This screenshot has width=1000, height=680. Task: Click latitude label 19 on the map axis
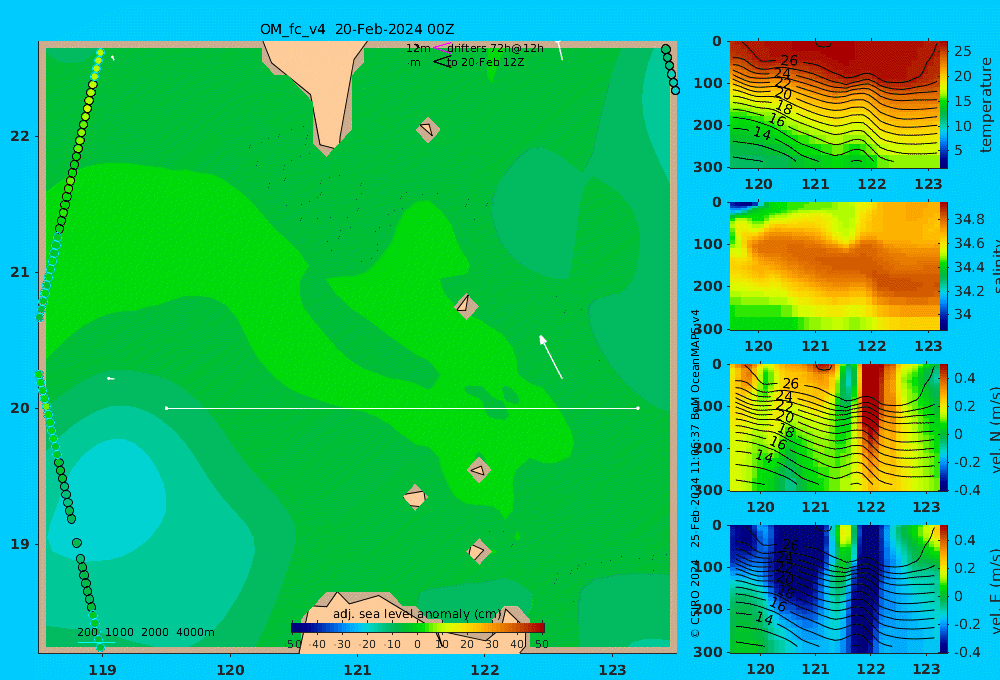[x=20, y=544]
